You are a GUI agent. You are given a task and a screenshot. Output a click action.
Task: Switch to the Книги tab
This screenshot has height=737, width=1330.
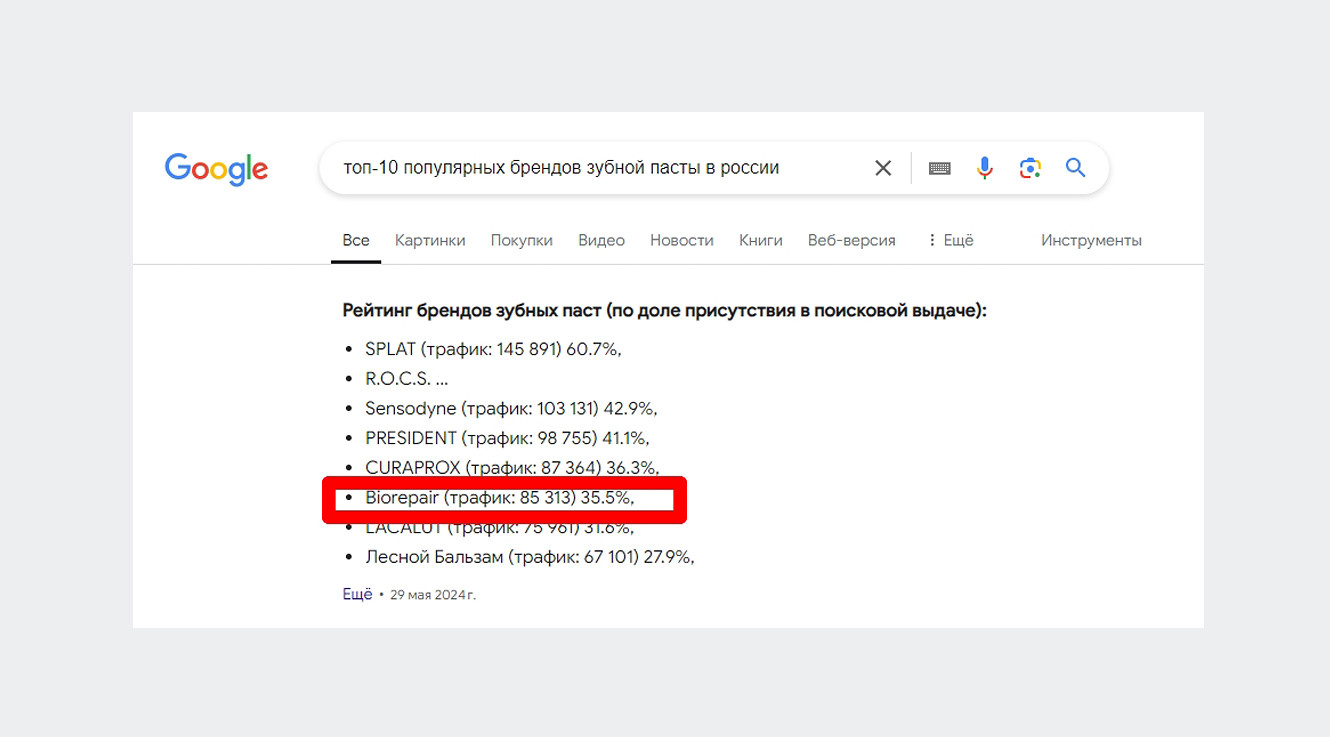[760, 240]
